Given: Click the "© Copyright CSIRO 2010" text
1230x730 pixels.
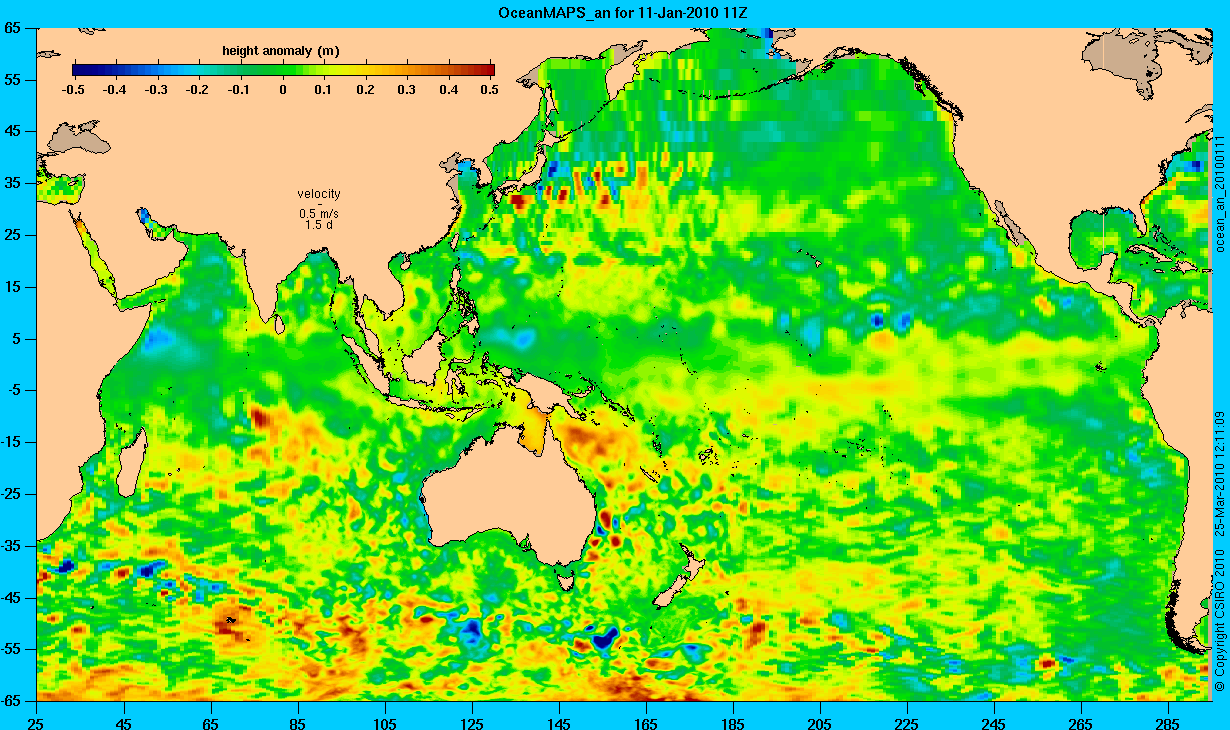Looking at the screenshot, I should coord(1219,622).
